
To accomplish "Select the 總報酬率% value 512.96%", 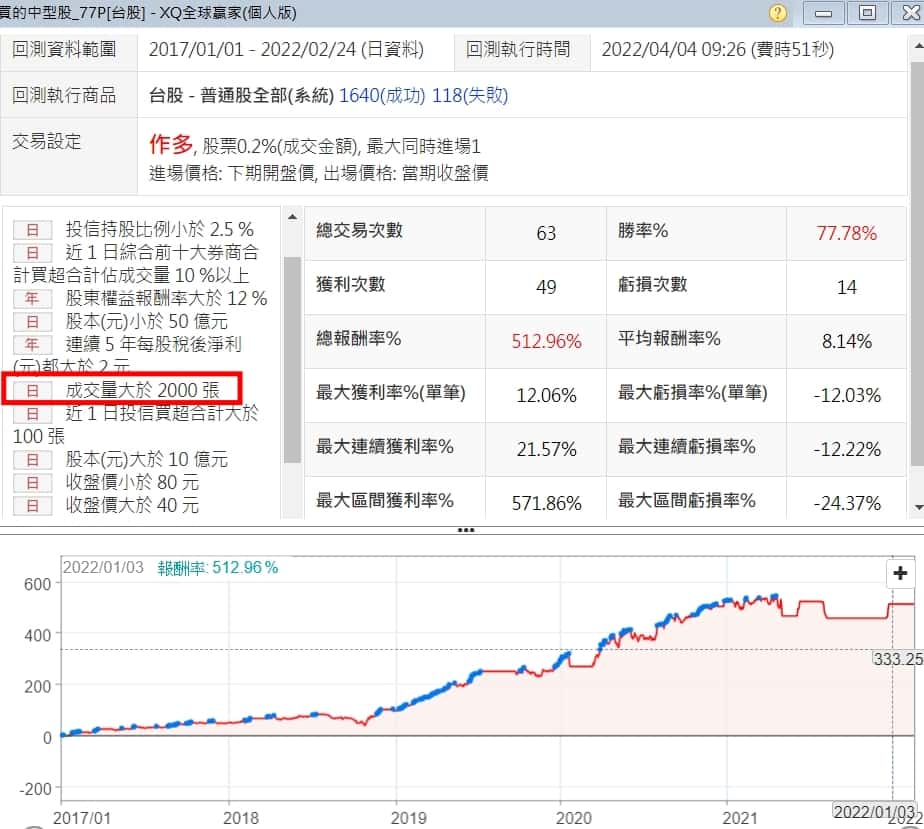I will [x=546, y=341].
